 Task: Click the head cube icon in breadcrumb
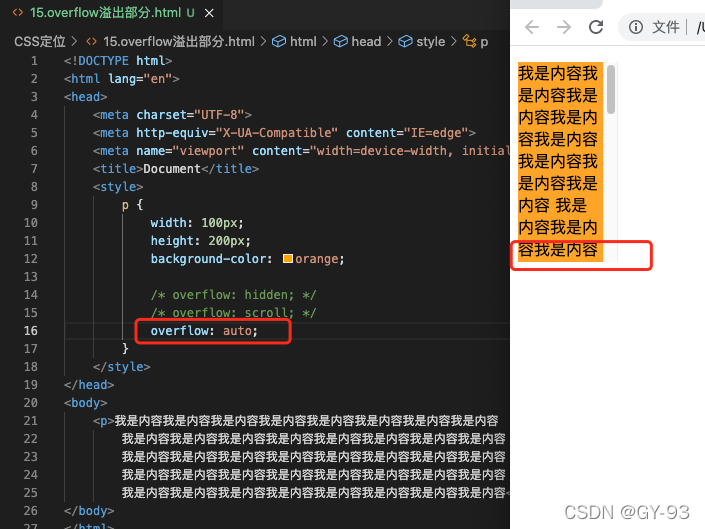coord(340,42)
